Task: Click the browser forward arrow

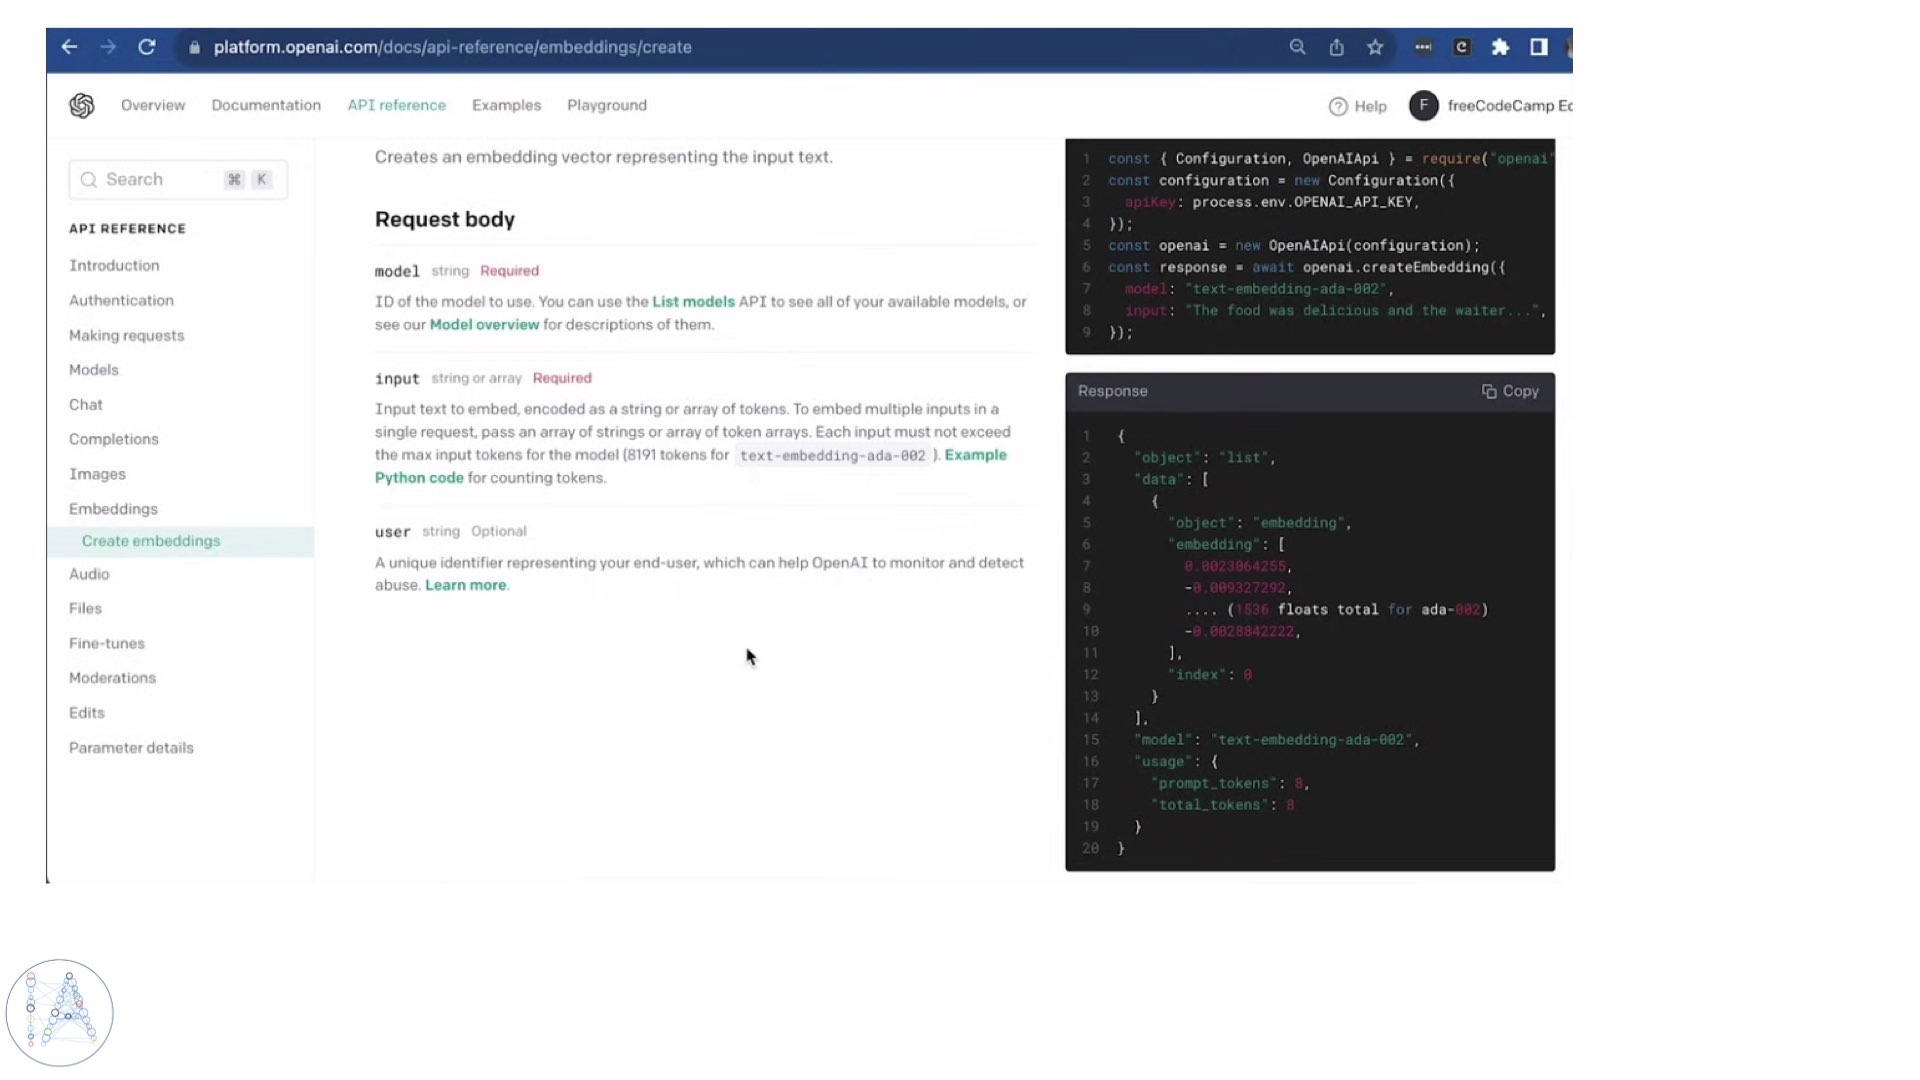Action: click(x=108, y=47)
